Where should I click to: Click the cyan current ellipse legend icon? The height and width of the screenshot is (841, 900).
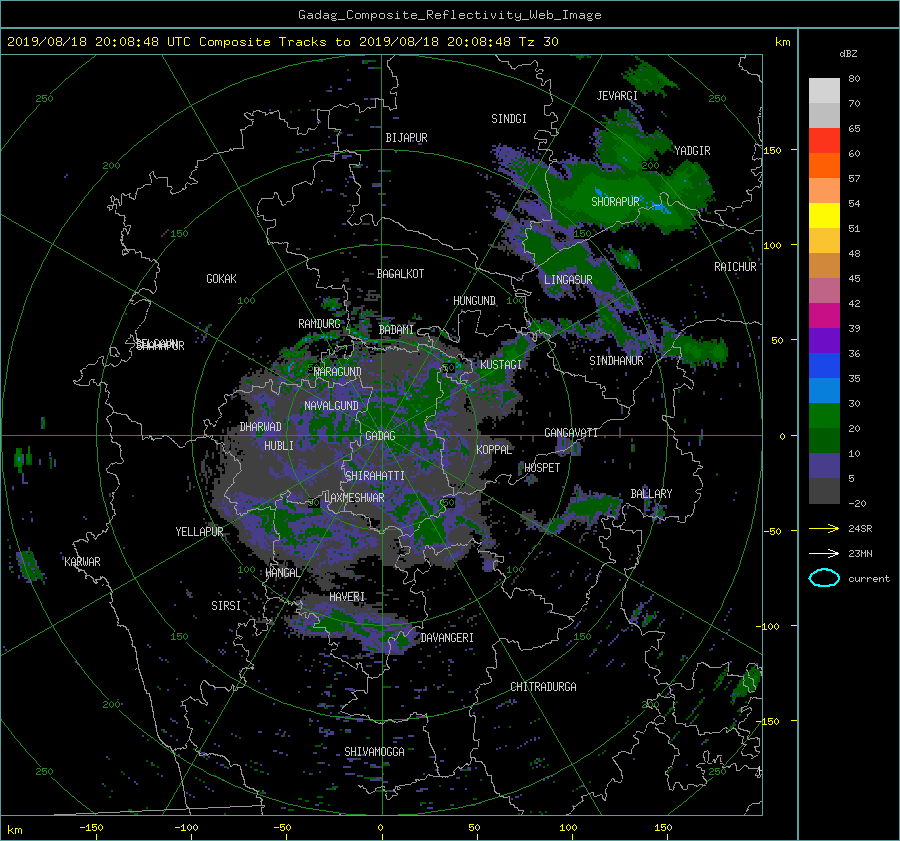tap(824, 578)
